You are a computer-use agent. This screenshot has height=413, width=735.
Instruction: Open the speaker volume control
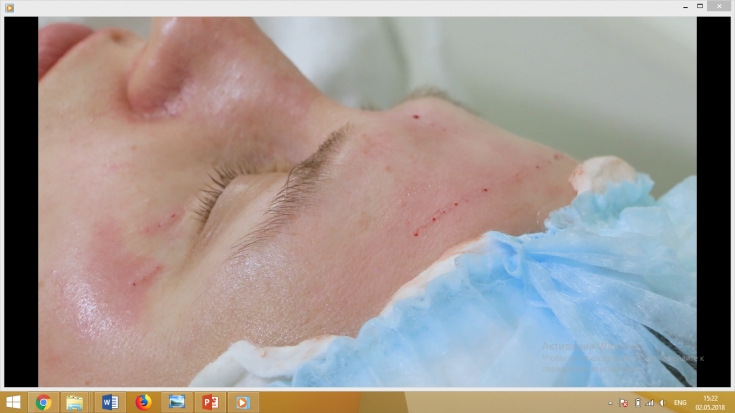(661, 402)
